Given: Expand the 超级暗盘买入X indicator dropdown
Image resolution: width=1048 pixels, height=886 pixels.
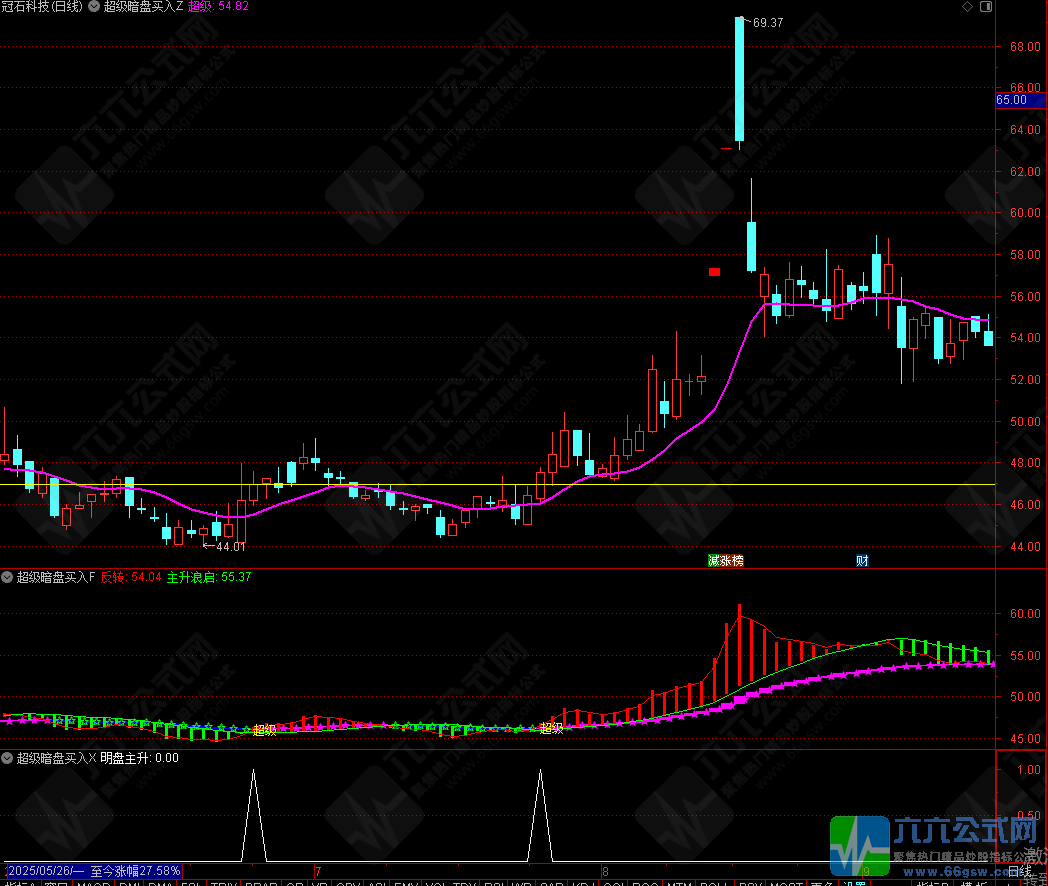Looking at the screenshot, I should (8, 758).
